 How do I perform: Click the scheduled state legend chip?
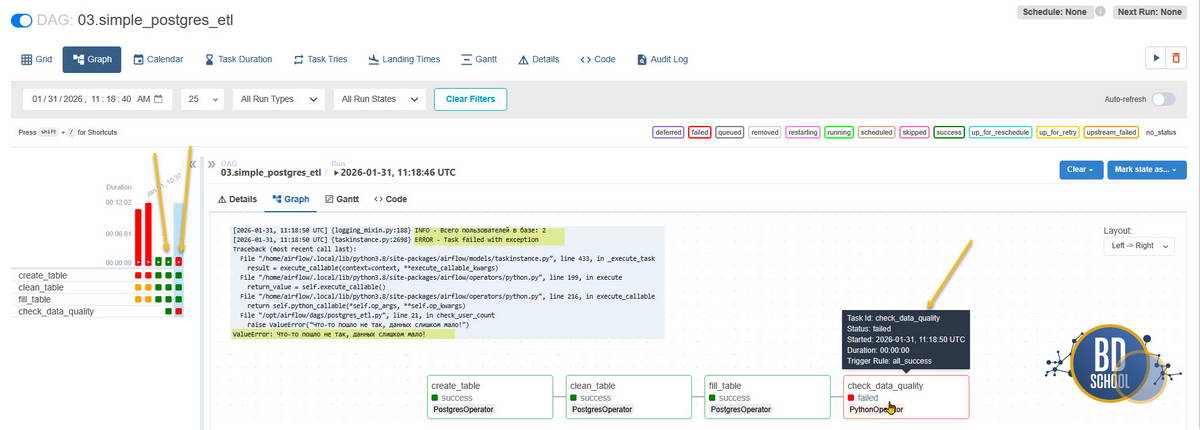pyautogui.click(x=877, y=132)
